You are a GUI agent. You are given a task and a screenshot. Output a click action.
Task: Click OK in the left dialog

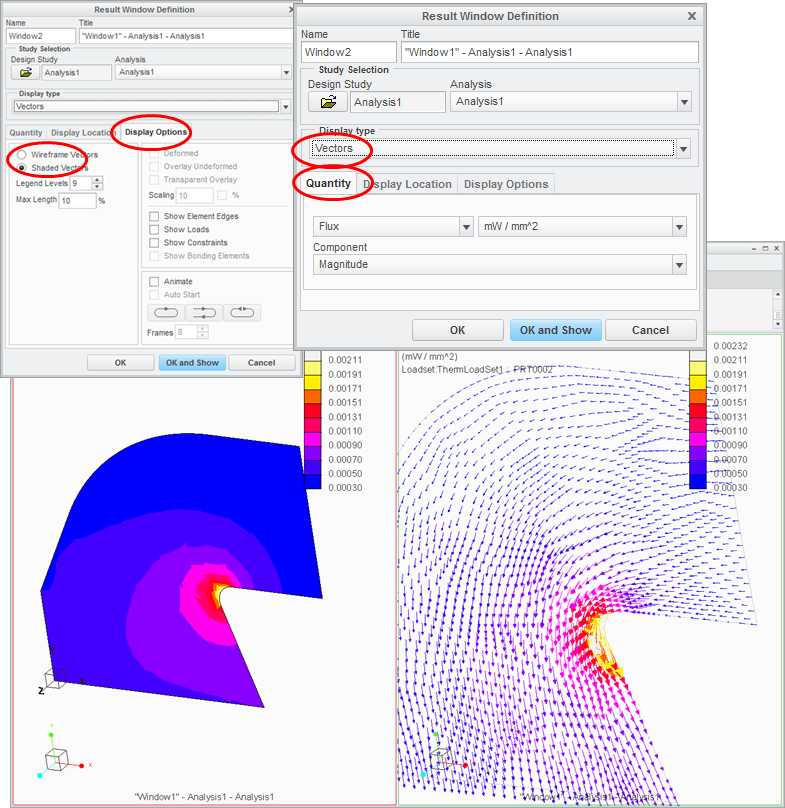click(120, 363)
